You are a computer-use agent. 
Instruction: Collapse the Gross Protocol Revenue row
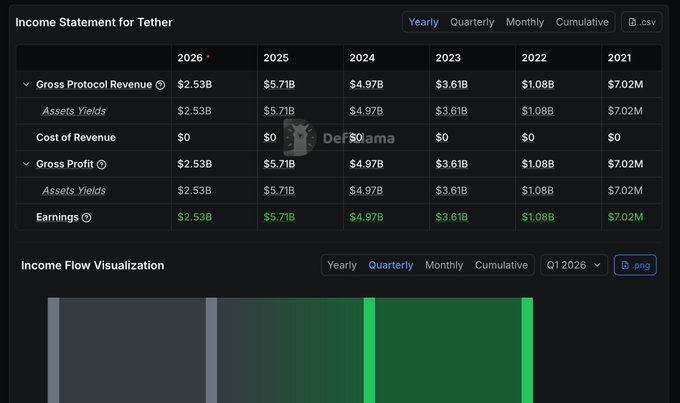pyautogui.click(x=26, y=84)
